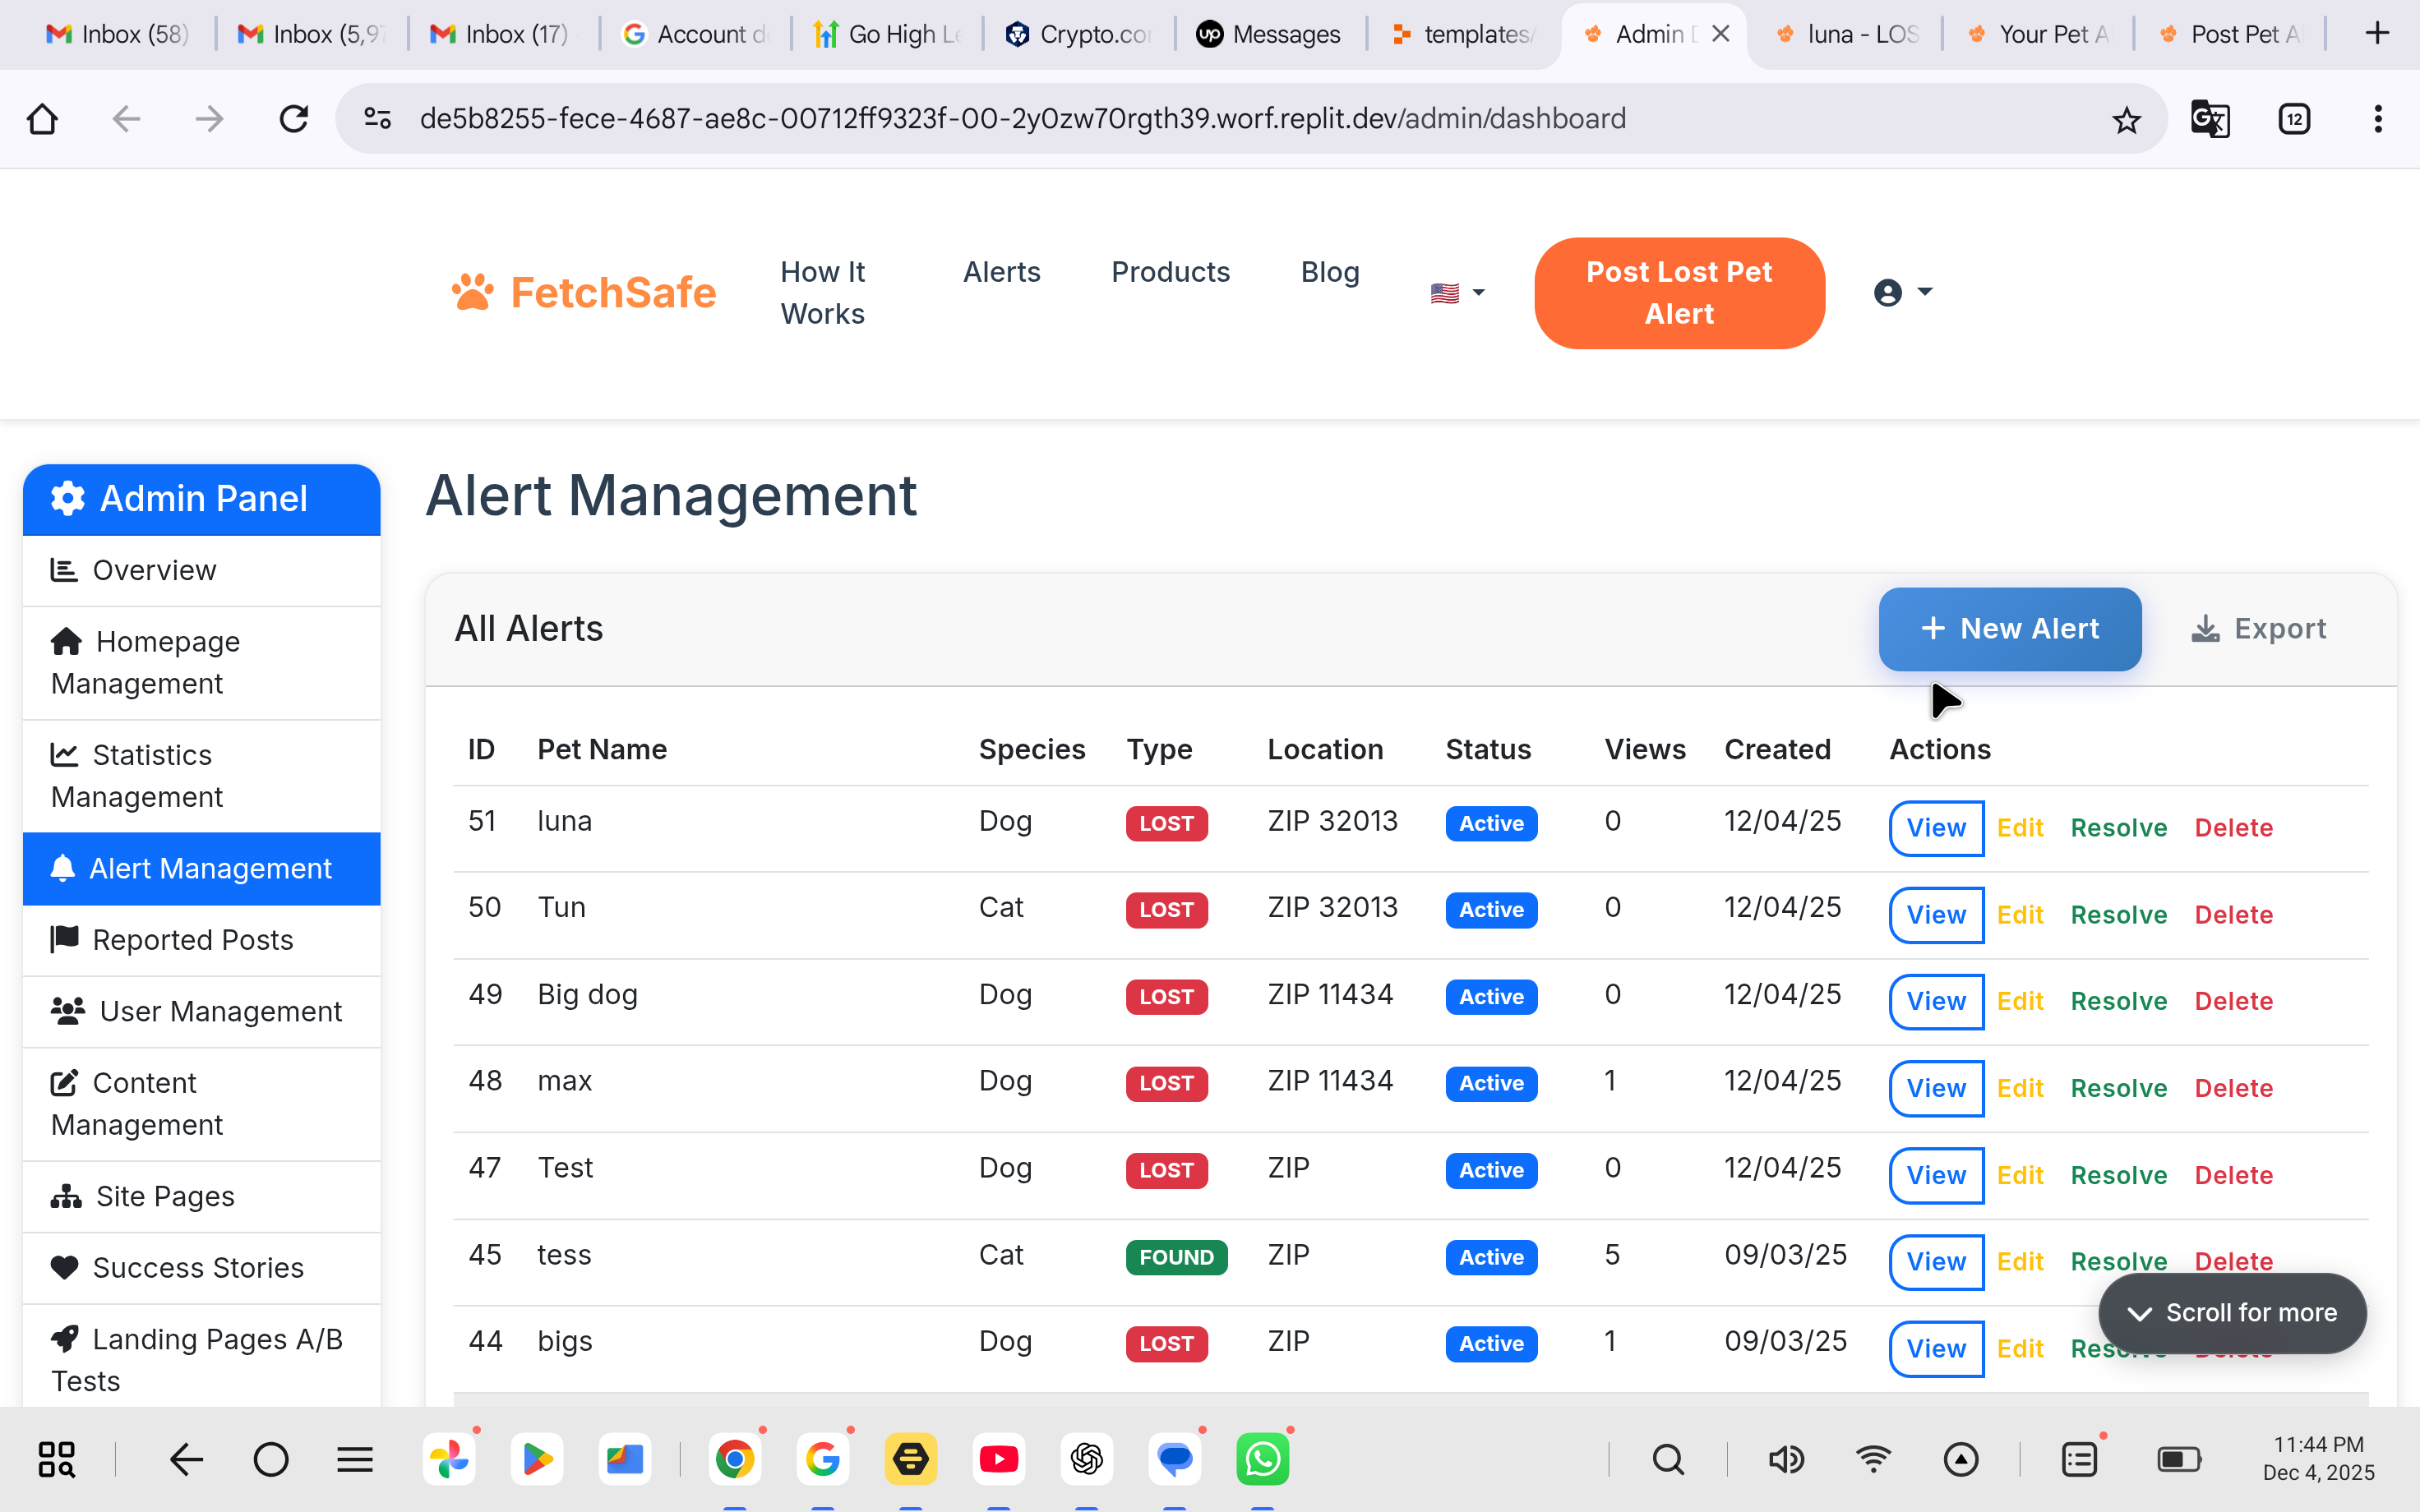The width and height of the screenshot is (2420, 1512).
Task: Delete the Tun alert row
Action: [x=2233, y=915]
